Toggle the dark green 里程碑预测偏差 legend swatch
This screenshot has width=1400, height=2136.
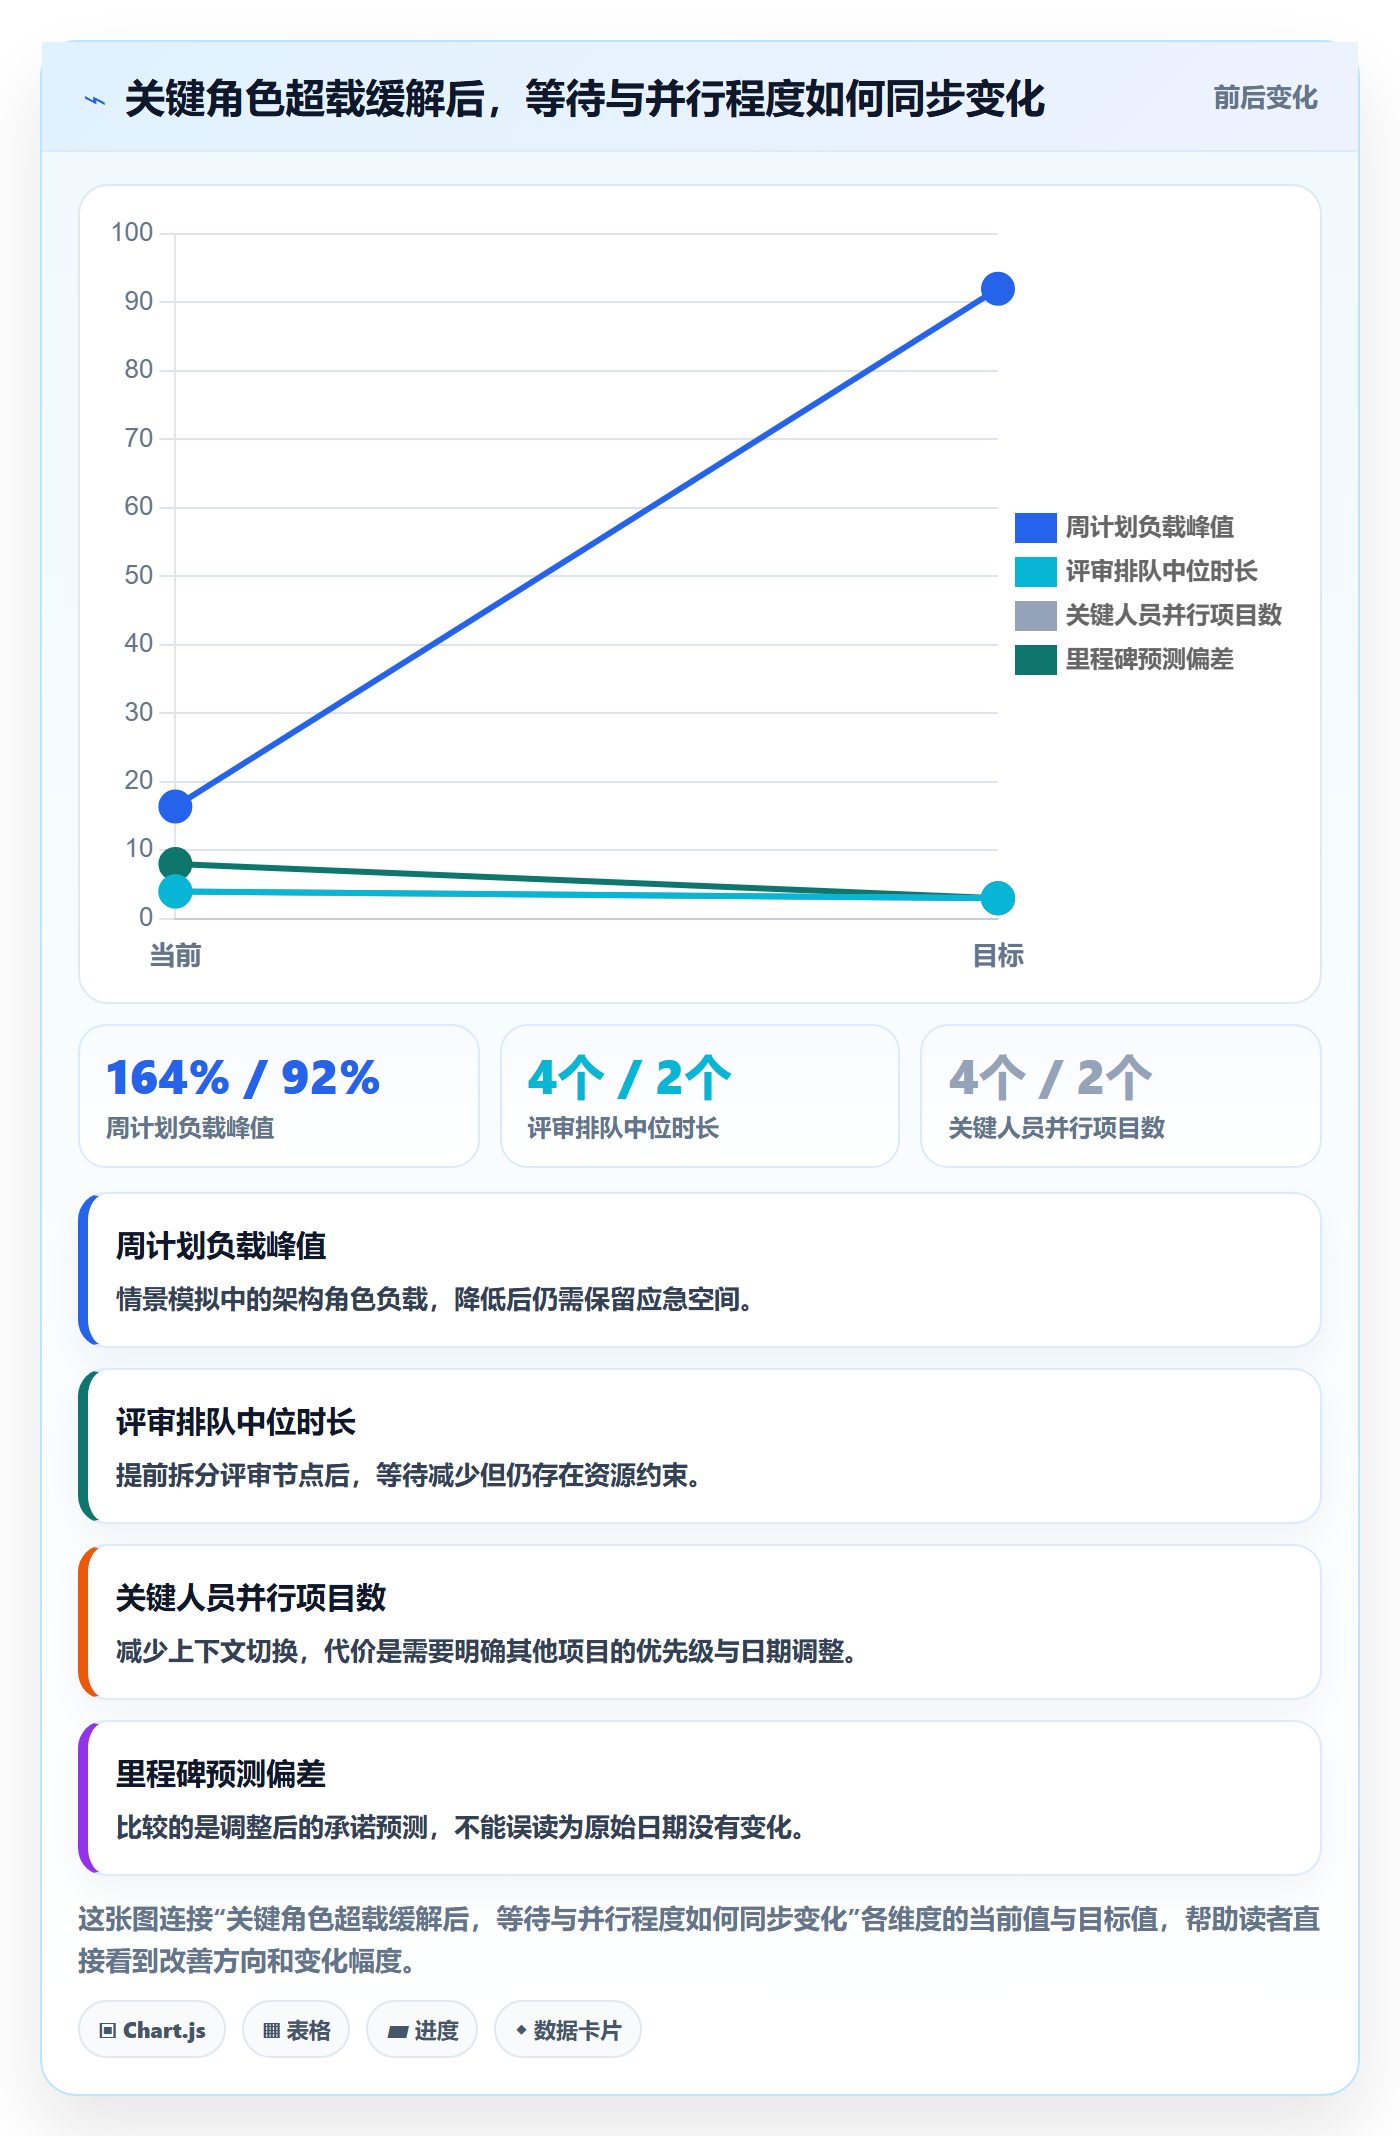pyautogui.click(x=1035, y=659)
